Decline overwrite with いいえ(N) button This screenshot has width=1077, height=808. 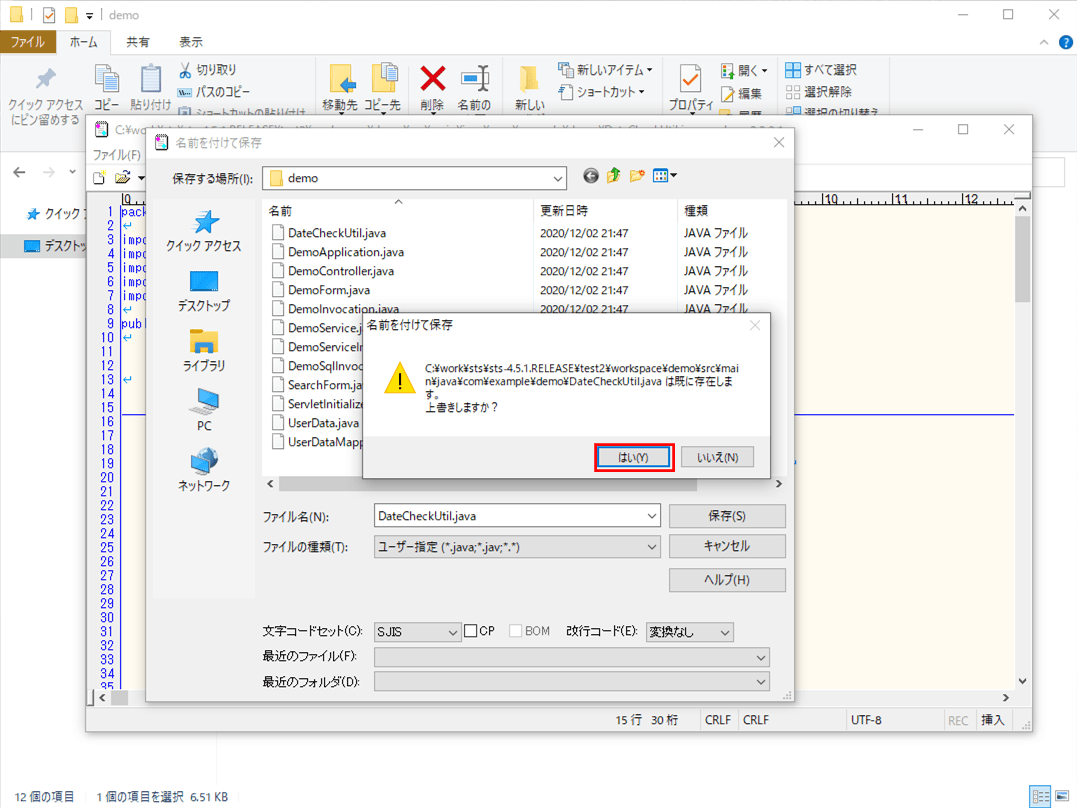[717, 457]
